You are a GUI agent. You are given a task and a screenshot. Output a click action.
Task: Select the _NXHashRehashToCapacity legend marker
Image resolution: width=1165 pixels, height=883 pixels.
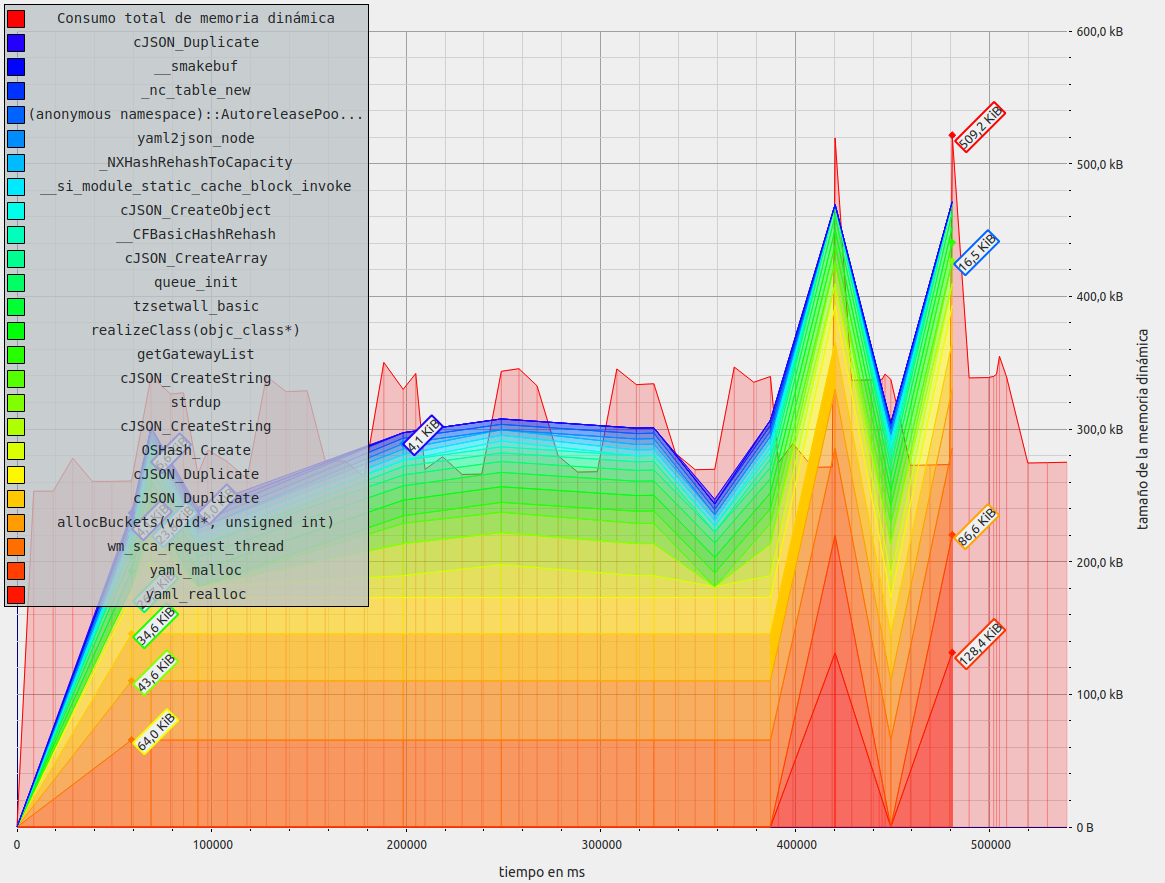click(x=15, y=162)
